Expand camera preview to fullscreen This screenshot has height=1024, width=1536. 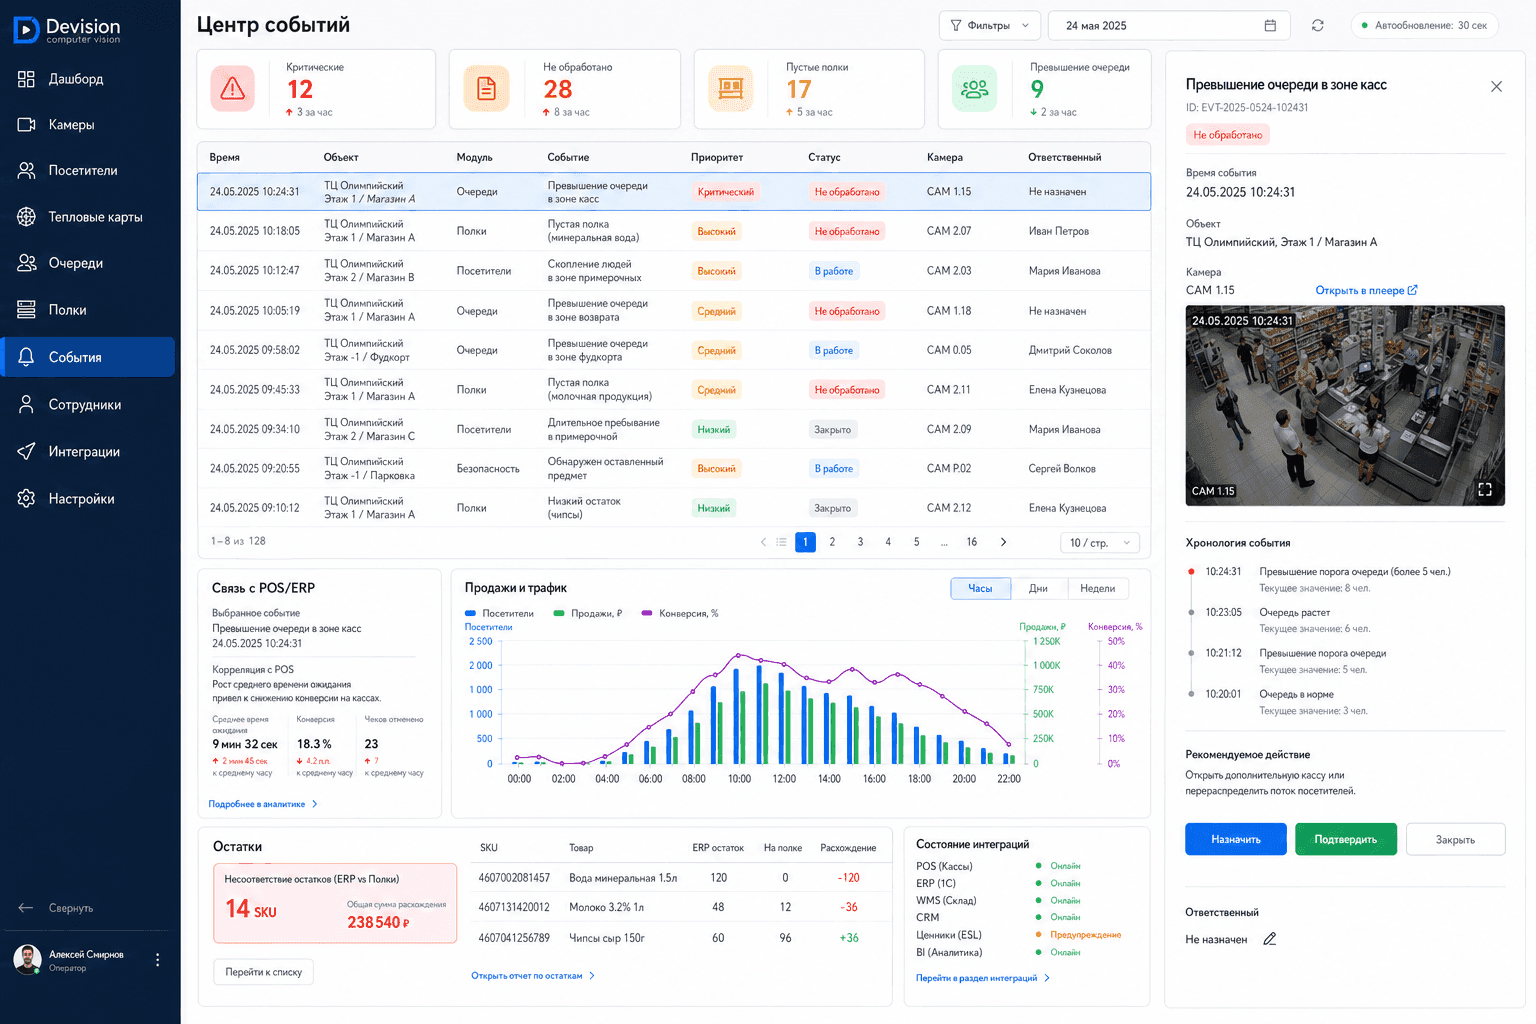click(1485, 490)
